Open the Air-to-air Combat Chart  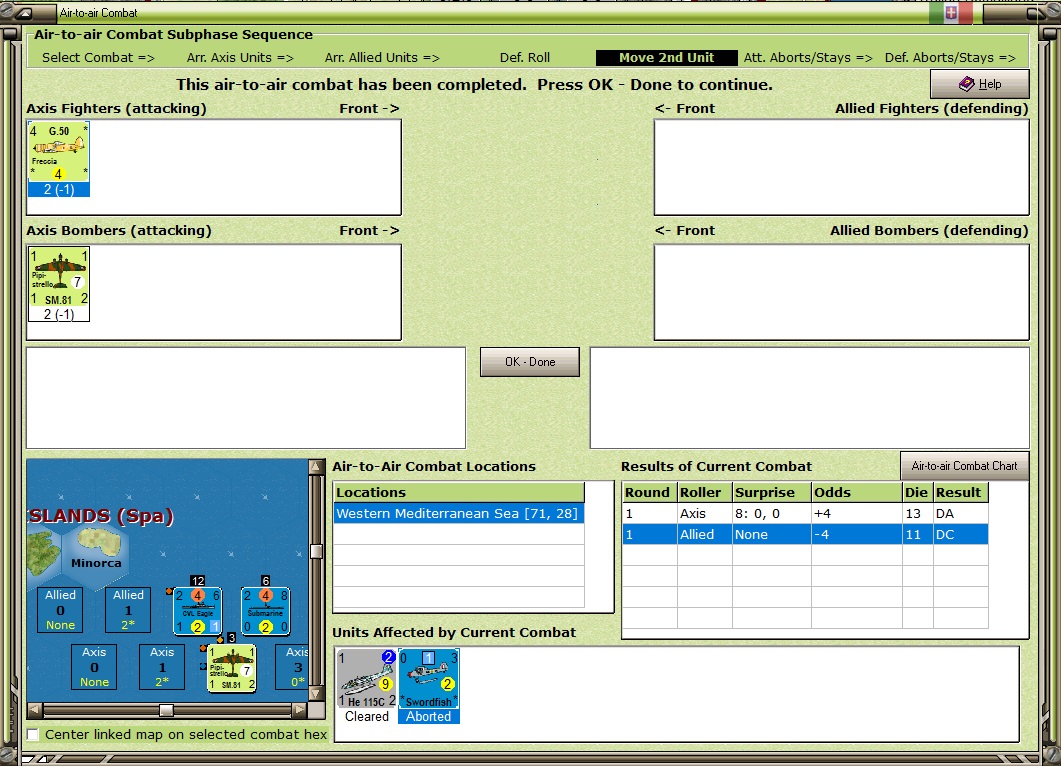[964, 466]
